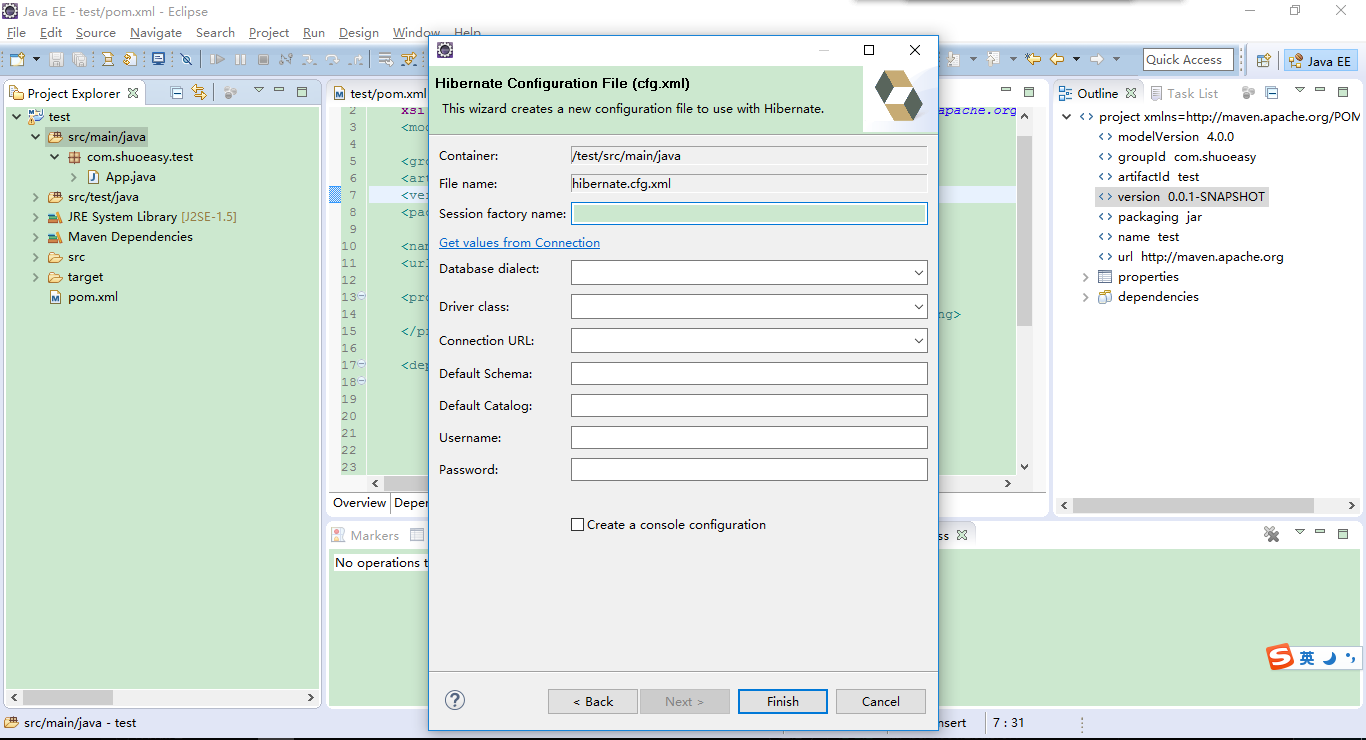This screenshot has height=740, width=1366.
Task: Click the Username input field
Action: 749,437
